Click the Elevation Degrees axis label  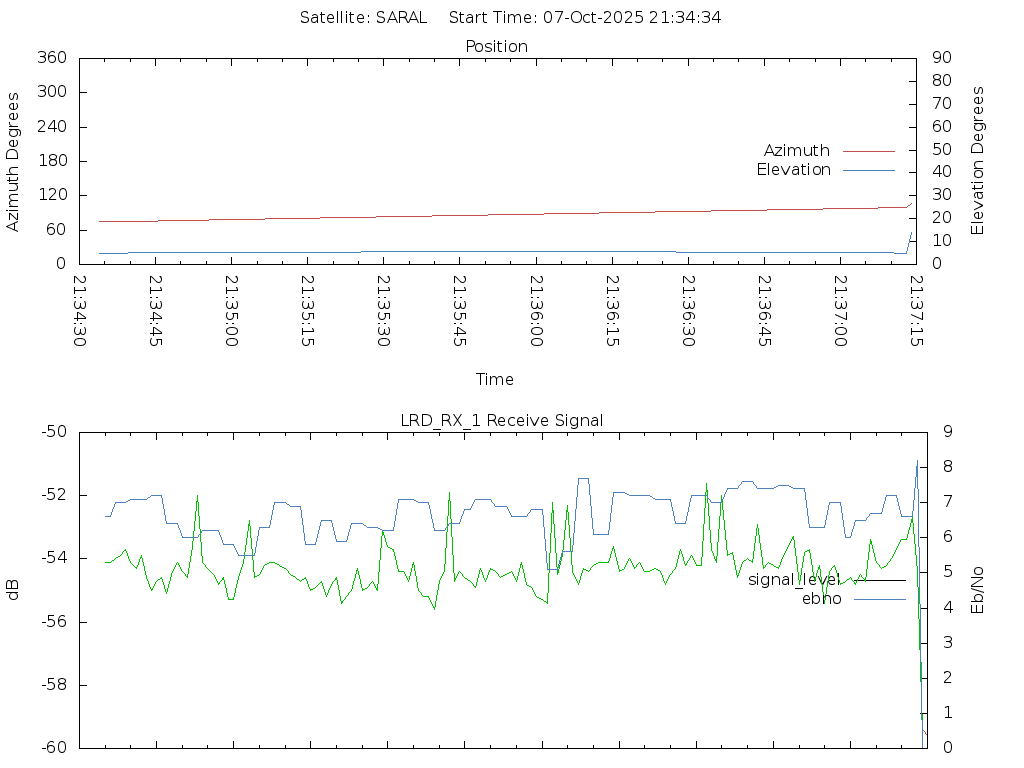pos(978,160)
